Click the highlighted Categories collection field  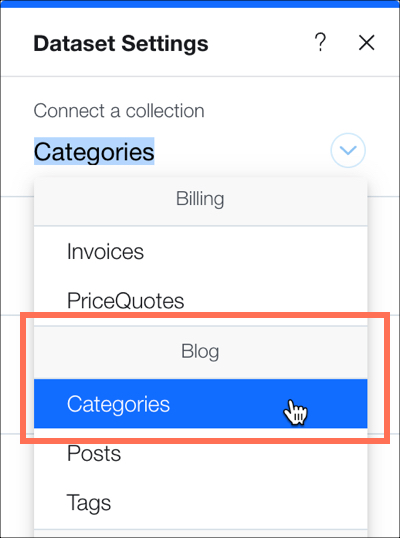[x=94, y=151]
